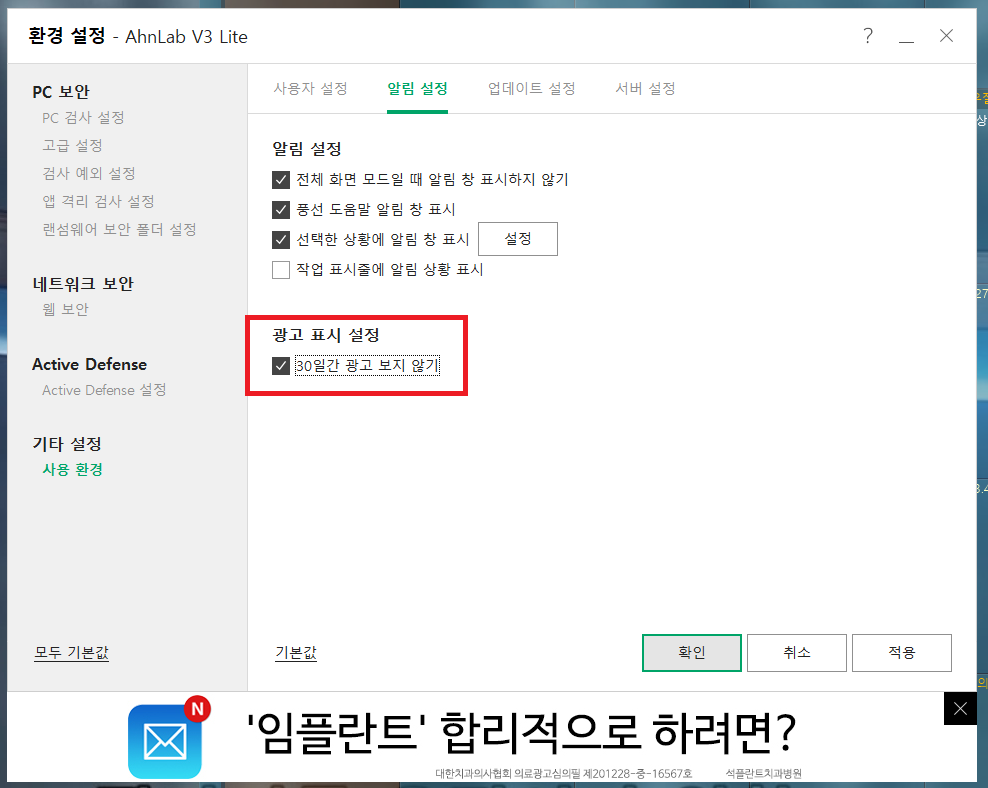Image resolution: width=988 pixels, height=788 pixels.
Task: Click the 모두 기본값 link
Action: 71,653
